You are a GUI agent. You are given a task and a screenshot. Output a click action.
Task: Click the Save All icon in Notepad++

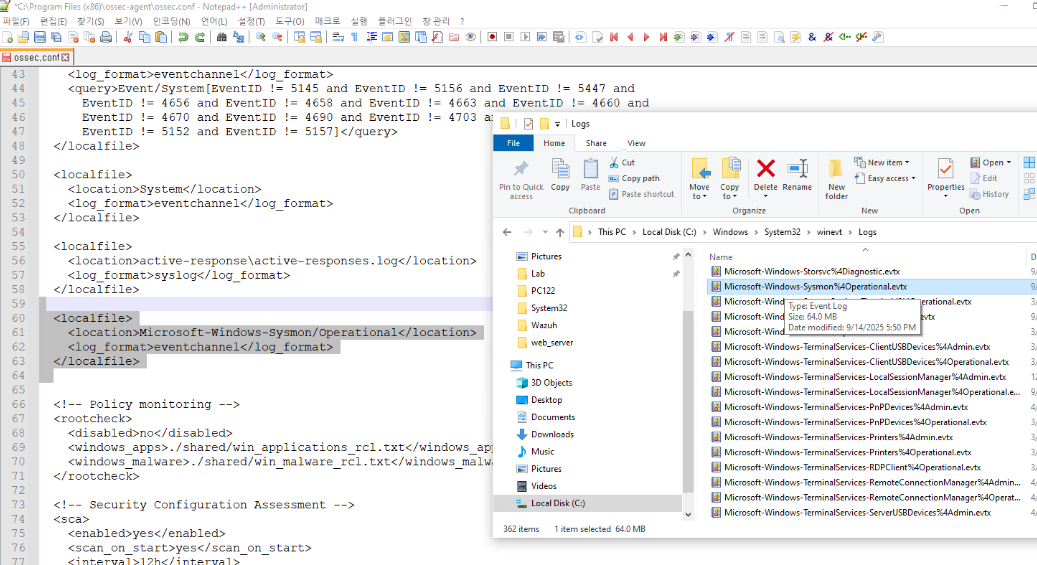click(x=56, y=37)
